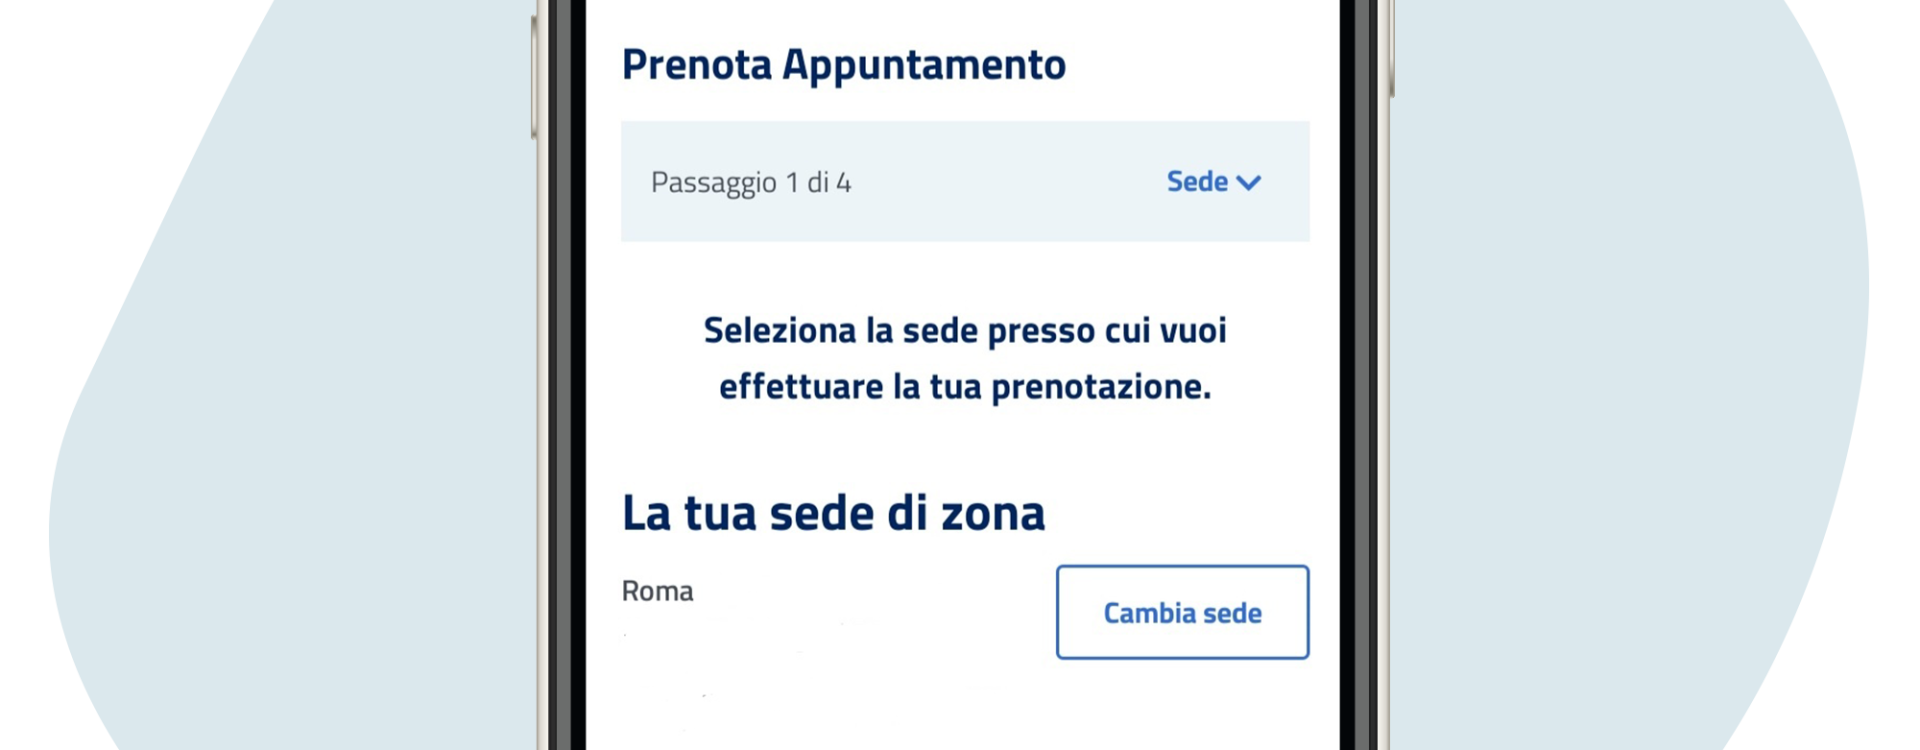Select the Roma location text

(x=658, y=591)
